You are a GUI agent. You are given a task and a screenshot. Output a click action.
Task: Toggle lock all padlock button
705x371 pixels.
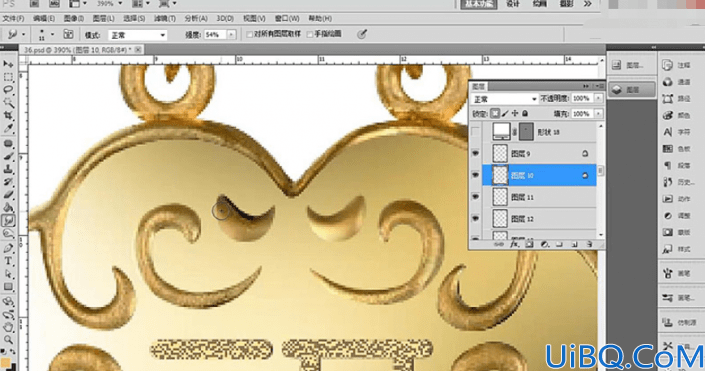click(x=525, y=114)
